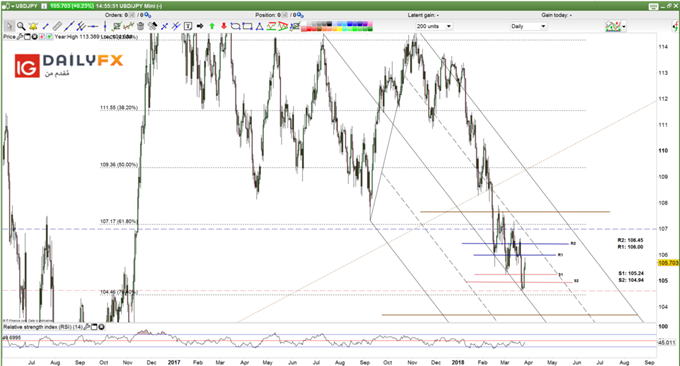Screen dimensions: 680x366
Task: Toggle the red marker button beside Price
Action: pyautogui.click(x=42, y=37)
